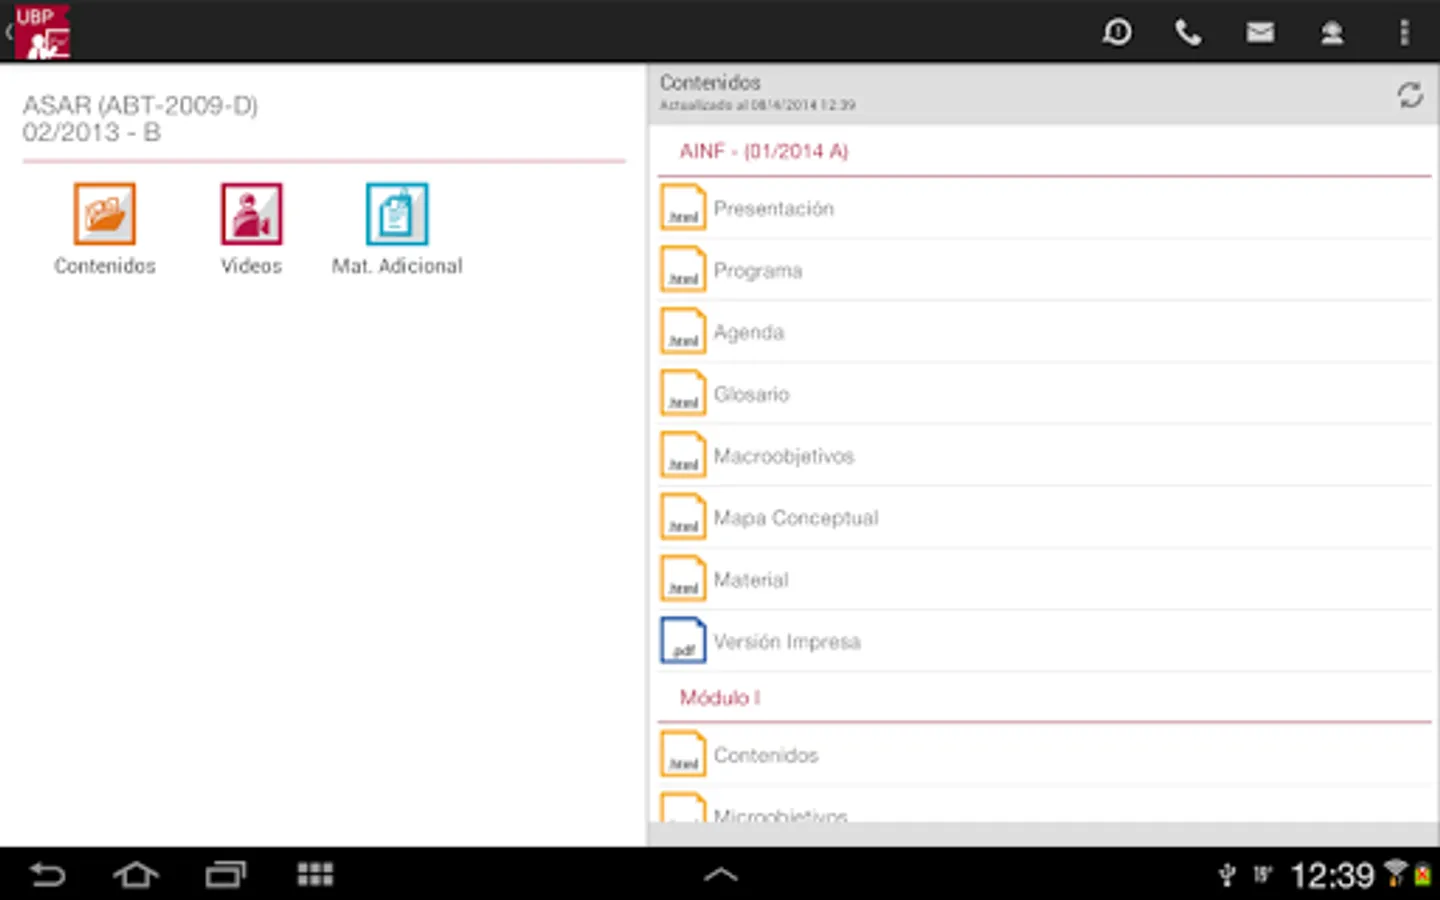Open the Material item
Viewport: 1440px width, 900px height.
(x=1045, y=580)
